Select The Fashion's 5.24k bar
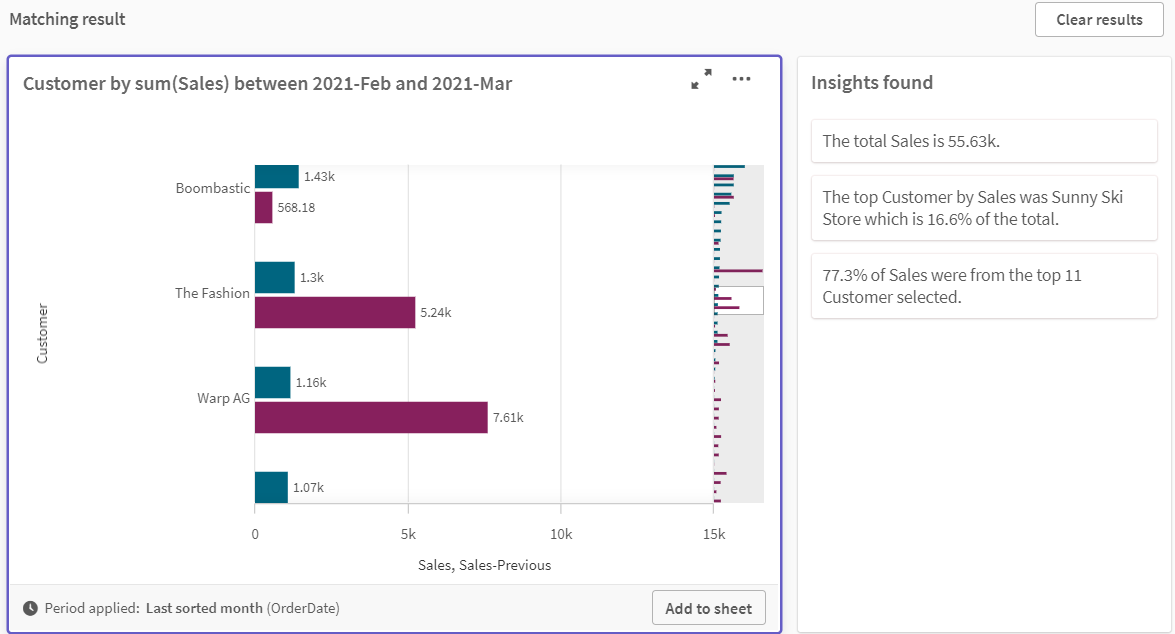This screenshot has width=1175, height=634. [x=334, y=312]
